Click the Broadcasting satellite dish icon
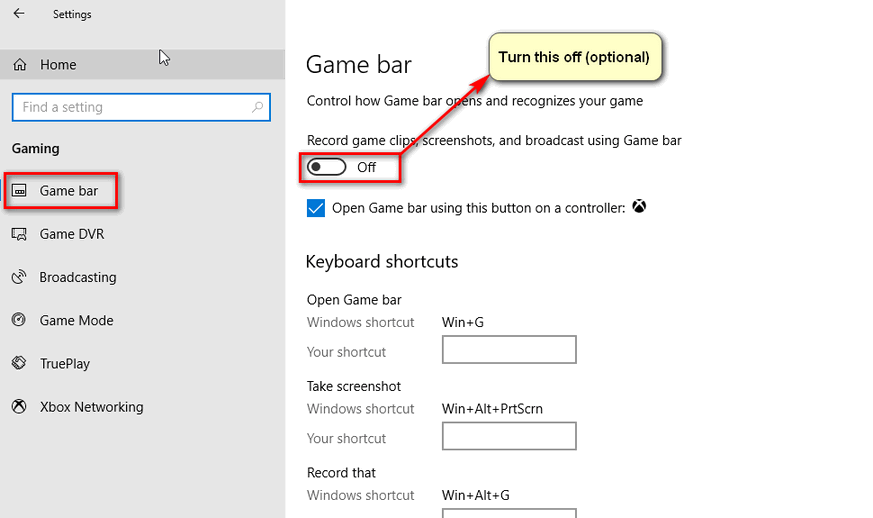Viewport: 873px width, 518px height. click(x=19, y=277)
